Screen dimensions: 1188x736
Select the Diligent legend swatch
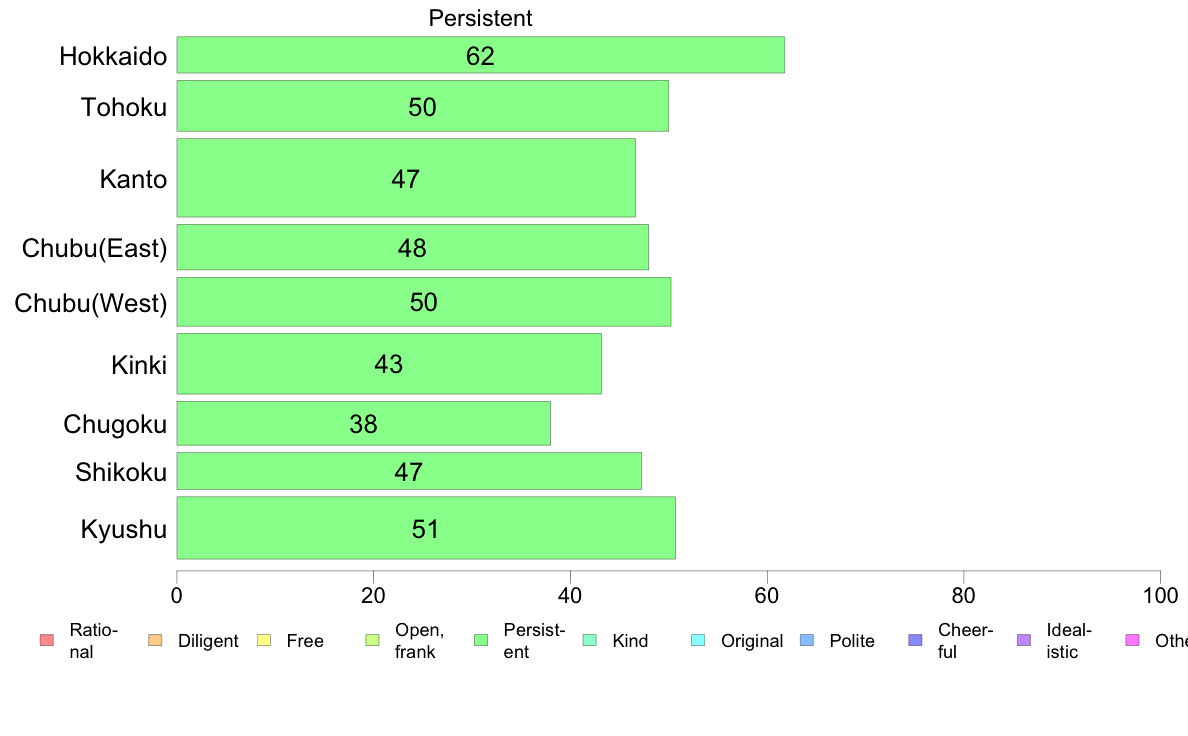pyautogui.click(x=155, y=640)
